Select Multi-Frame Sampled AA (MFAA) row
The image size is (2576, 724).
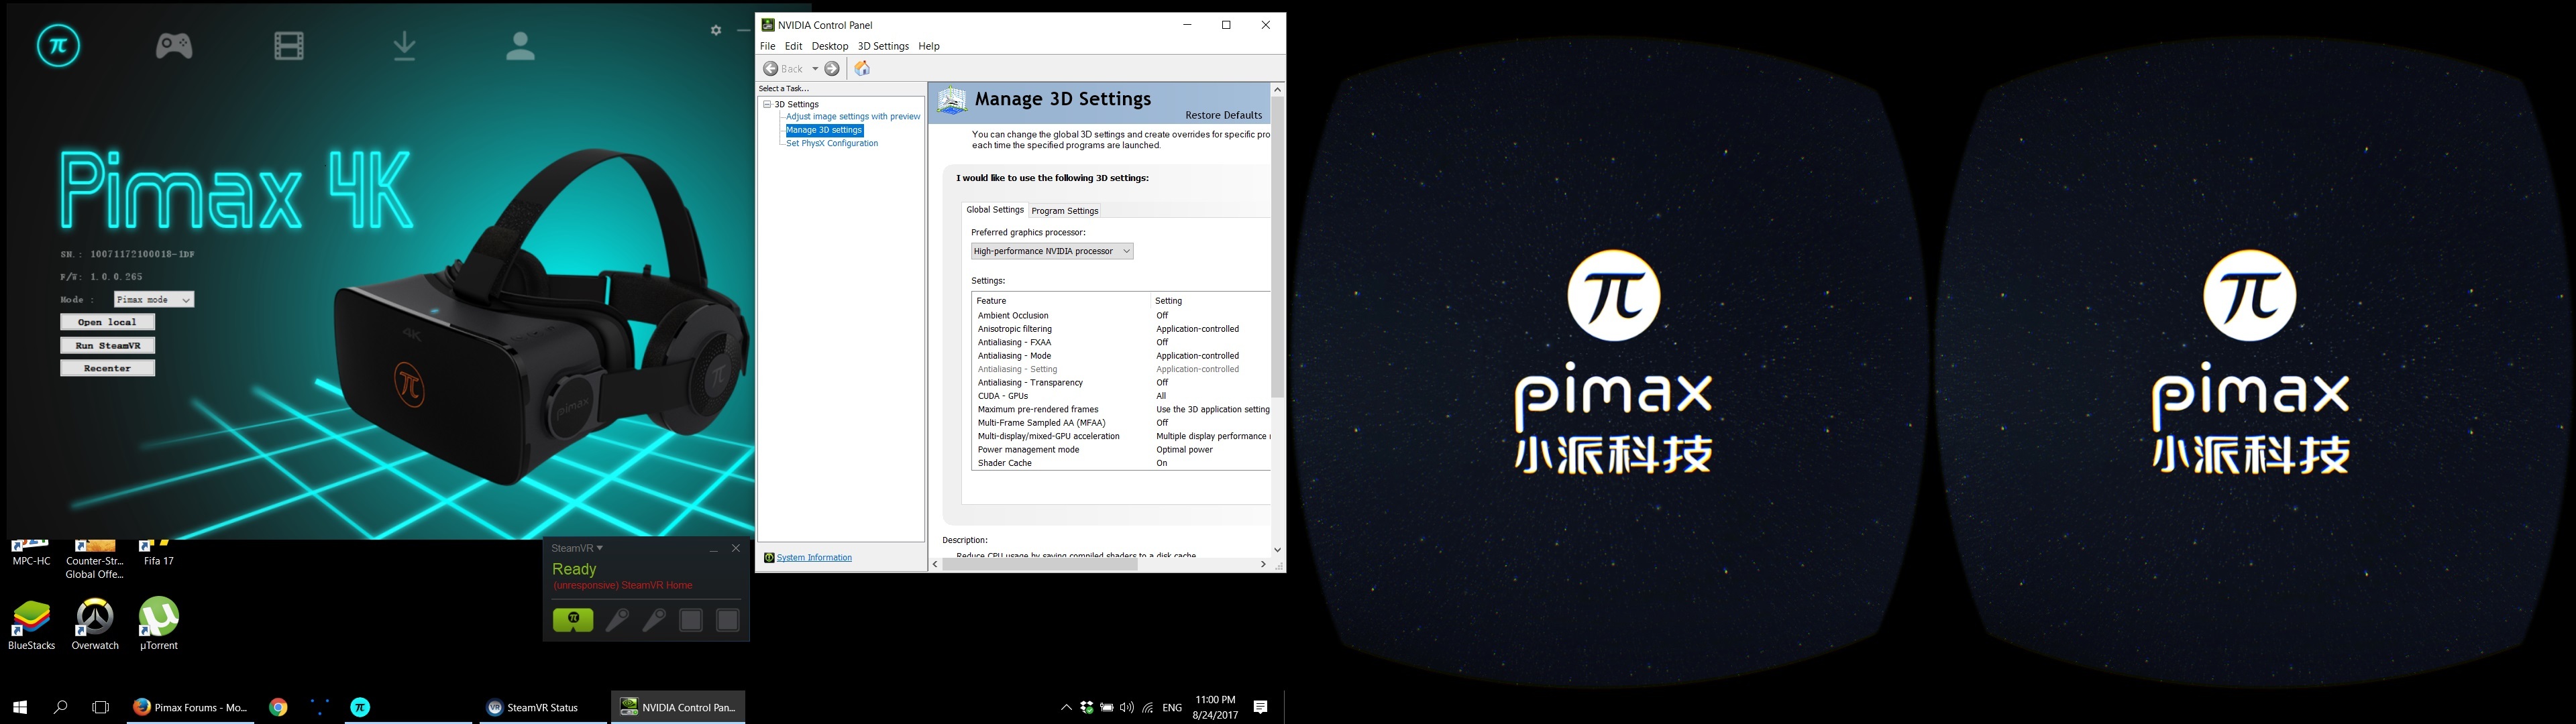tap(1121, 423)
